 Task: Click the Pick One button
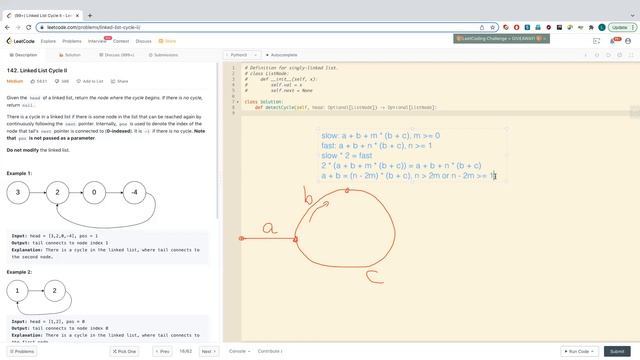[124, 351]
